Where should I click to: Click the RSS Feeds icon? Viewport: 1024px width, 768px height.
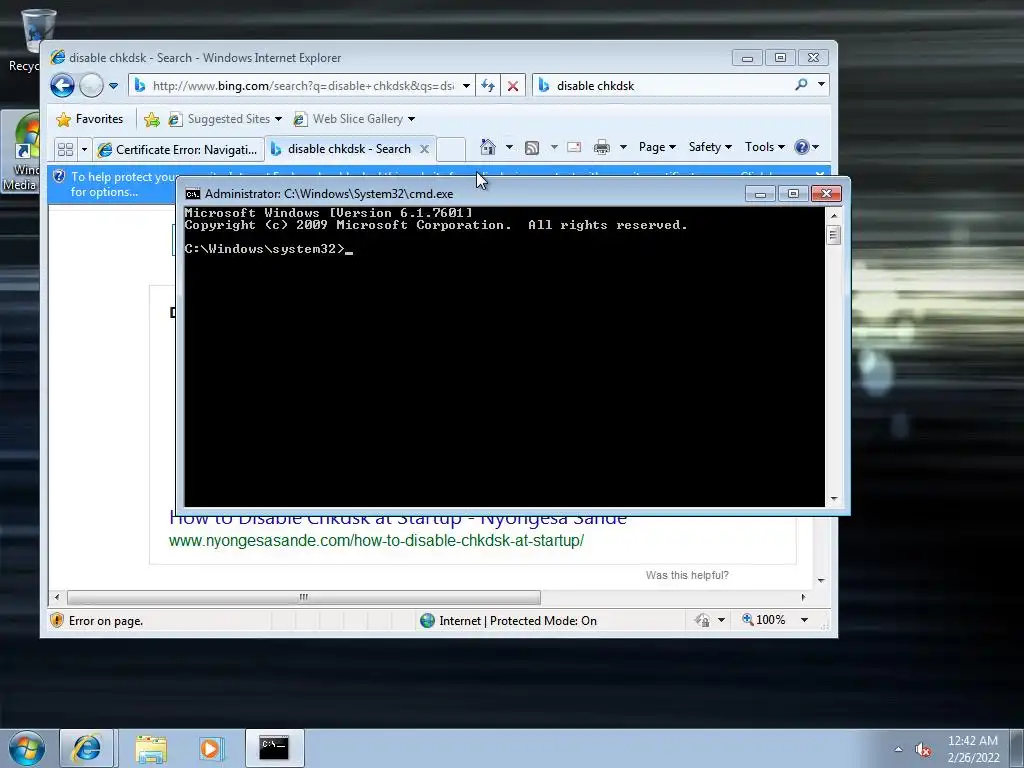click(x=532, y=148)
